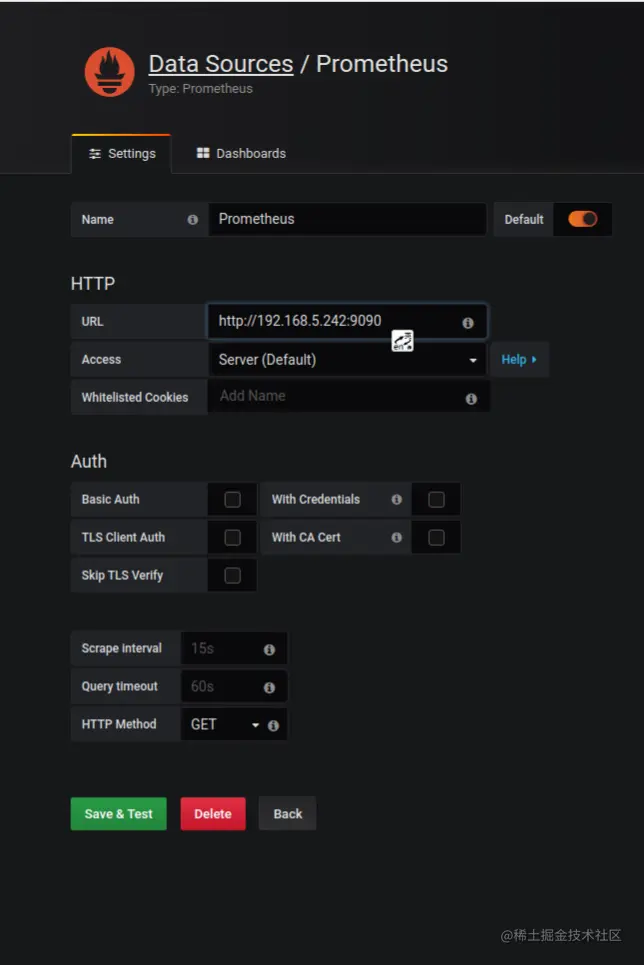This screenshot has height=965, width=644.
Task: Tick the Skip TLS Verify checkbox
Action: click(x=232, y=575)
